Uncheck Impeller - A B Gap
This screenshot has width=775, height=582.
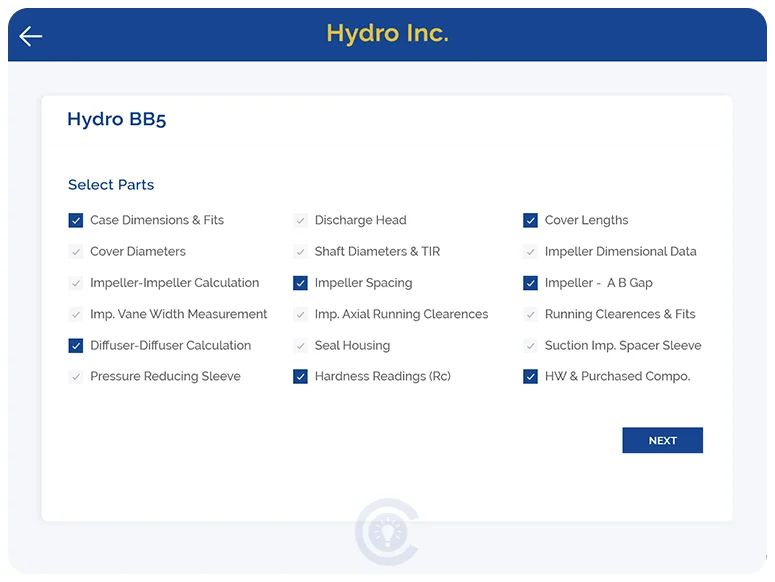point(531,283)
